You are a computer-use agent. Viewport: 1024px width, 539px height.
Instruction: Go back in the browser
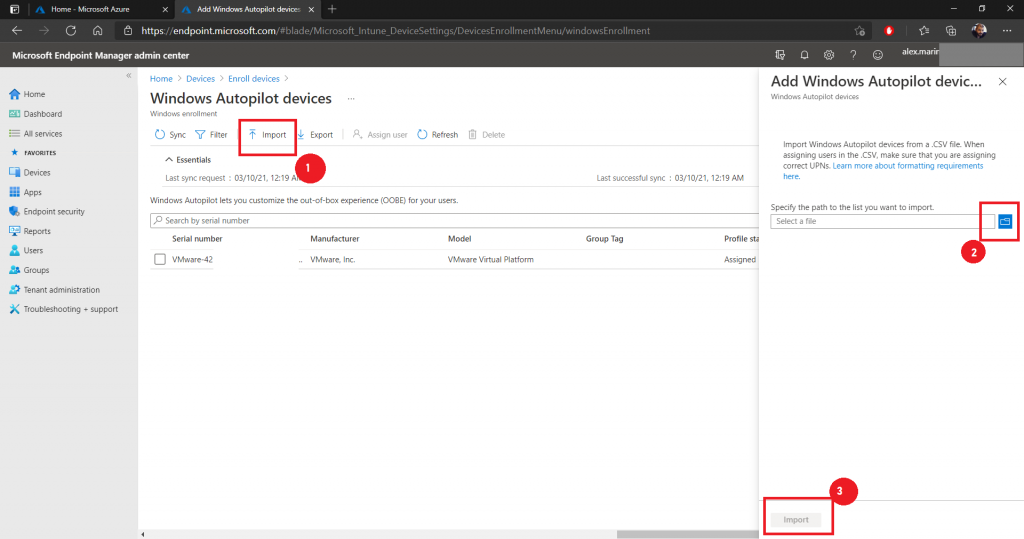(x=17, y=31)
